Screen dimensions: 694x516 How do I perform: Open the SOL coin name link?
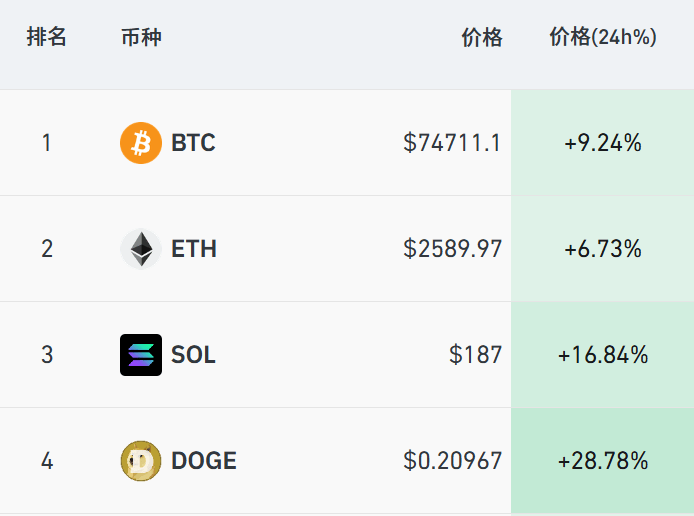[193, 355]
